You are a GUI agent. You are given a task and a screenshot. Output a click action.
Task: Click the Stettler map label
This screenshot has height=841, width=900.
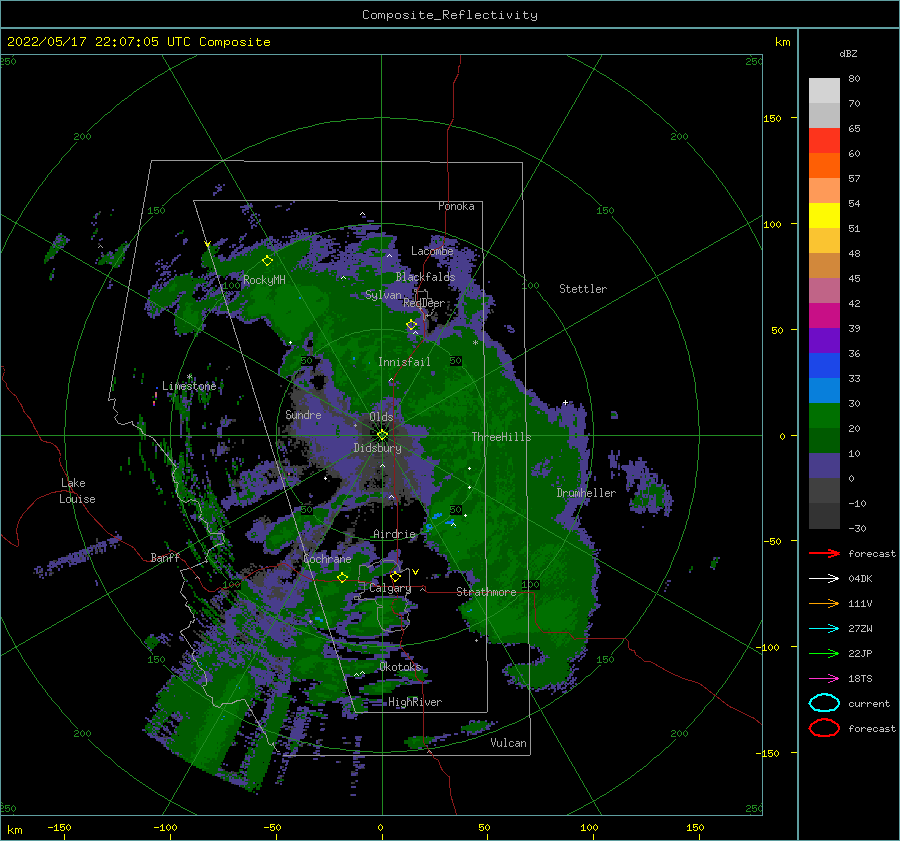click(583, 289)
